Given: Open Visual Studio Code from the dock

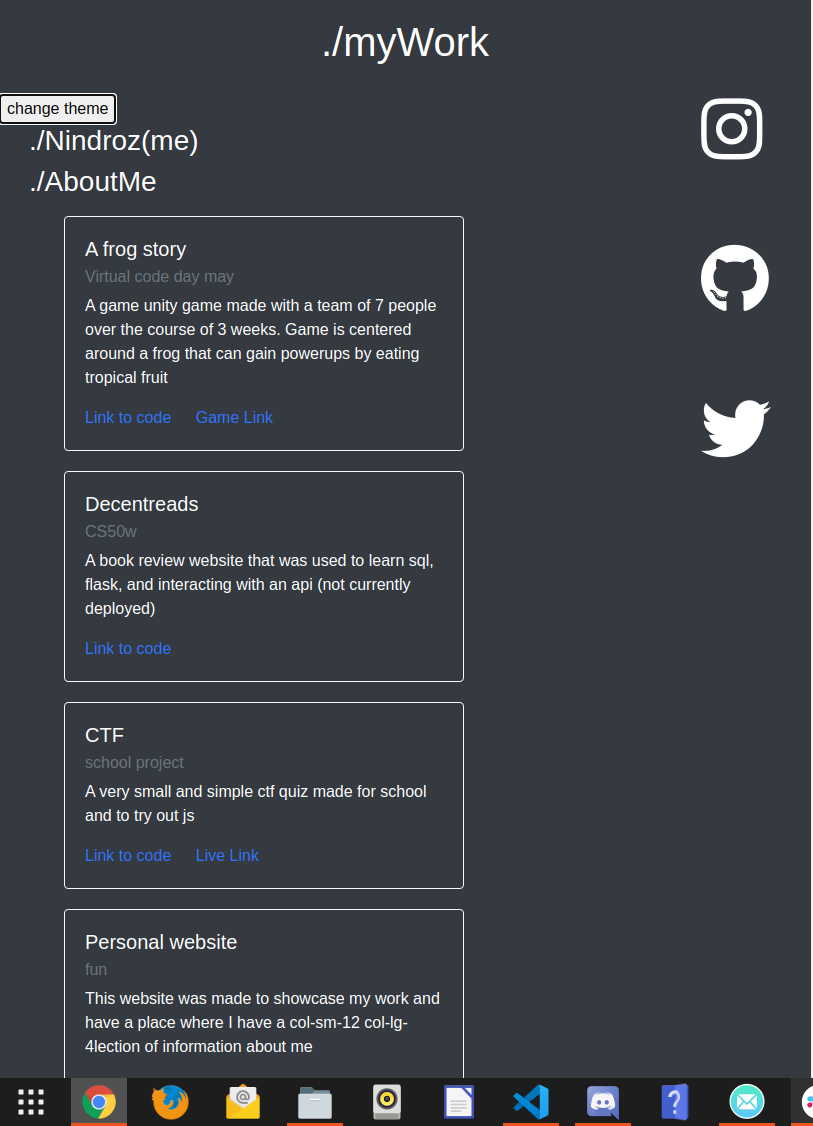Looking at the screenshot, I should [x=531, y=1102].
